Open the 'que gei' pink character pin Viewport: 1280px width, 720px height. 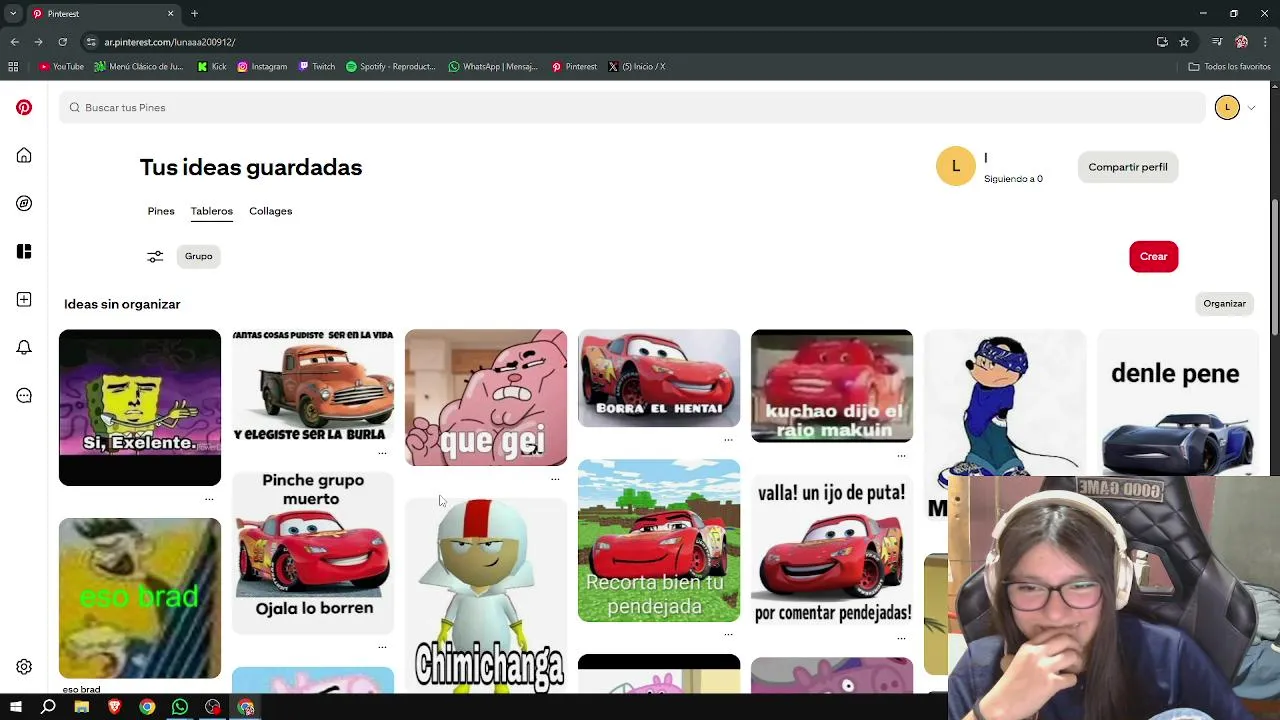(x=486, y=397)
